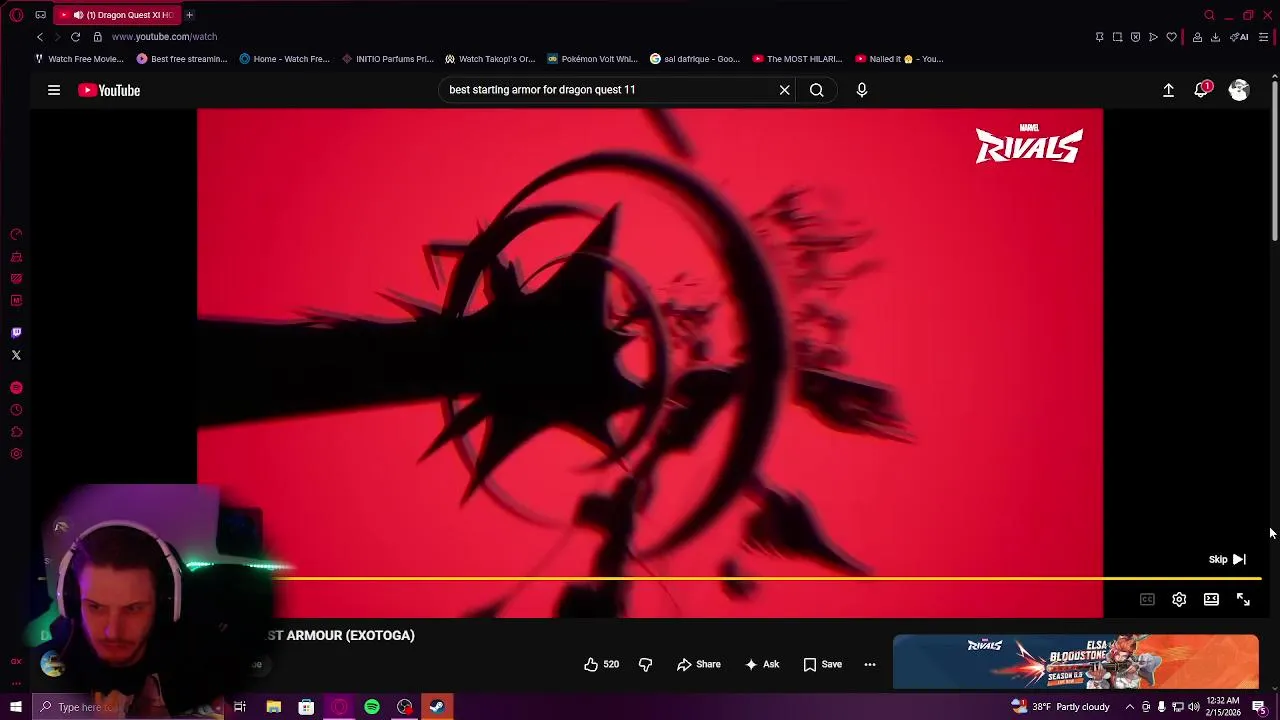Save the video to a playlist
Viewport: 1280px width, 720px height.
click(x=822, y=664)
